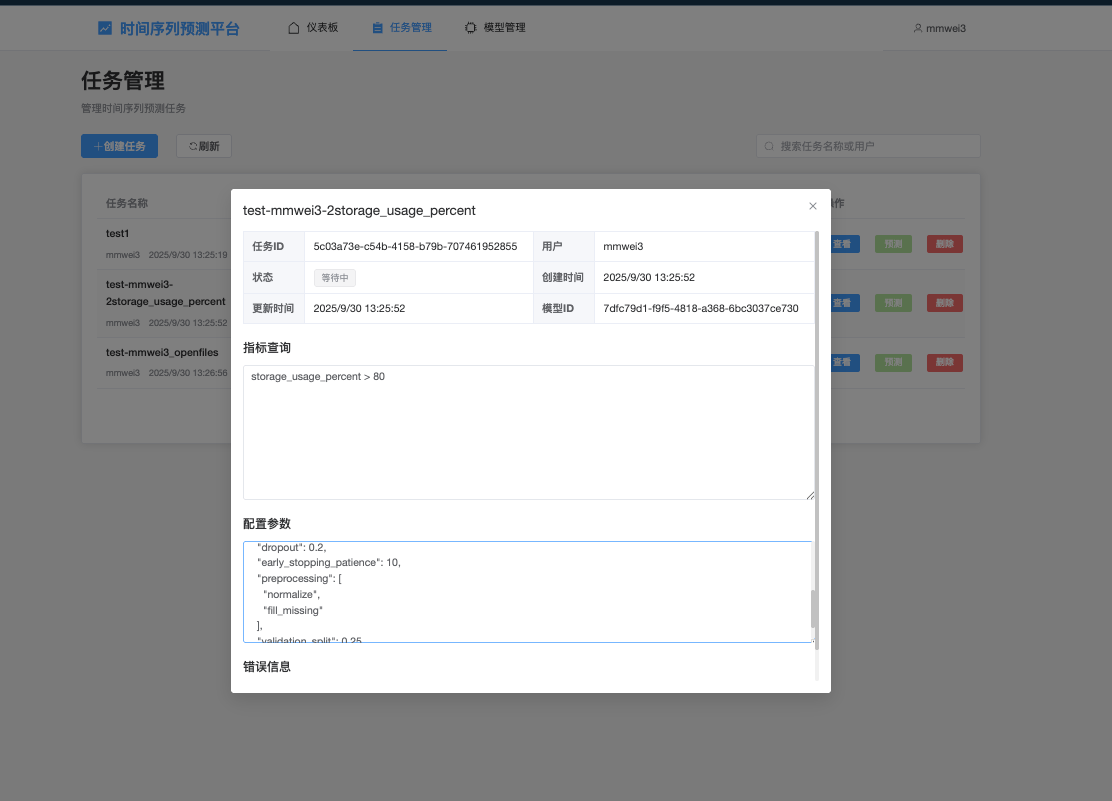1112x801 pixels.
Task: Click the 更新时间 value in dialog
Action: (359, 308)
